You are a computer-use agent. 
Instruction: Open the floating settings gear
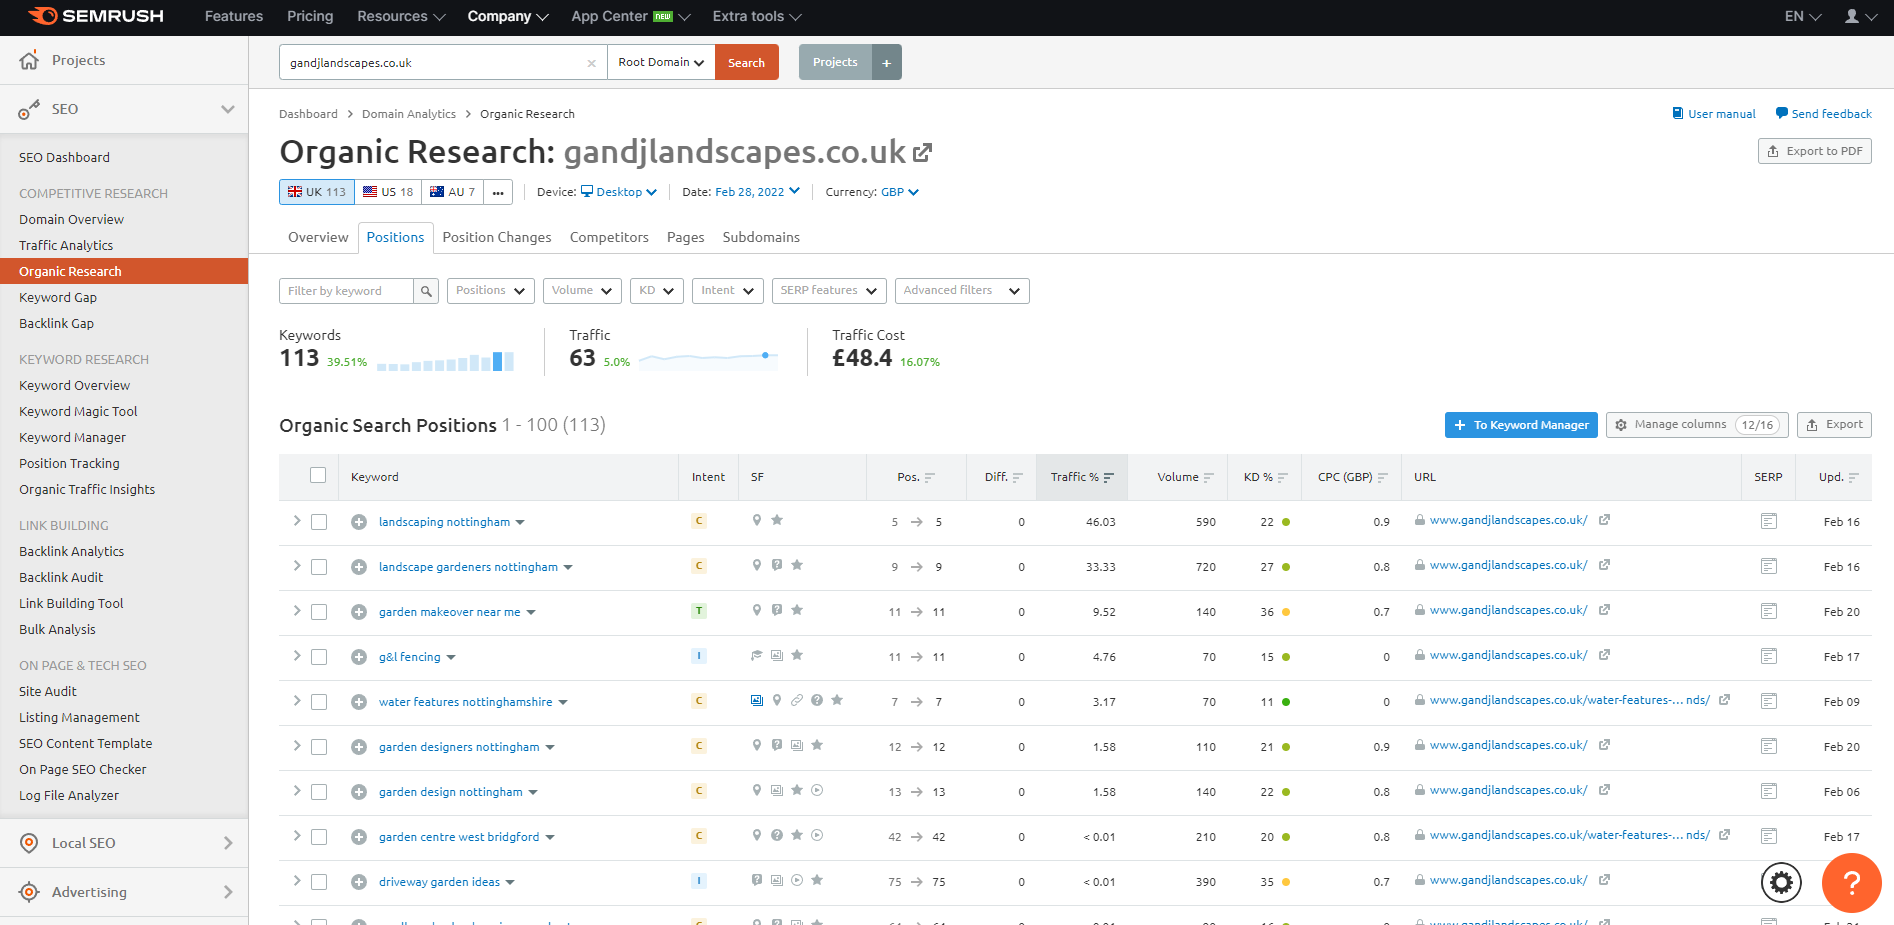click(x=1780, y=883)
